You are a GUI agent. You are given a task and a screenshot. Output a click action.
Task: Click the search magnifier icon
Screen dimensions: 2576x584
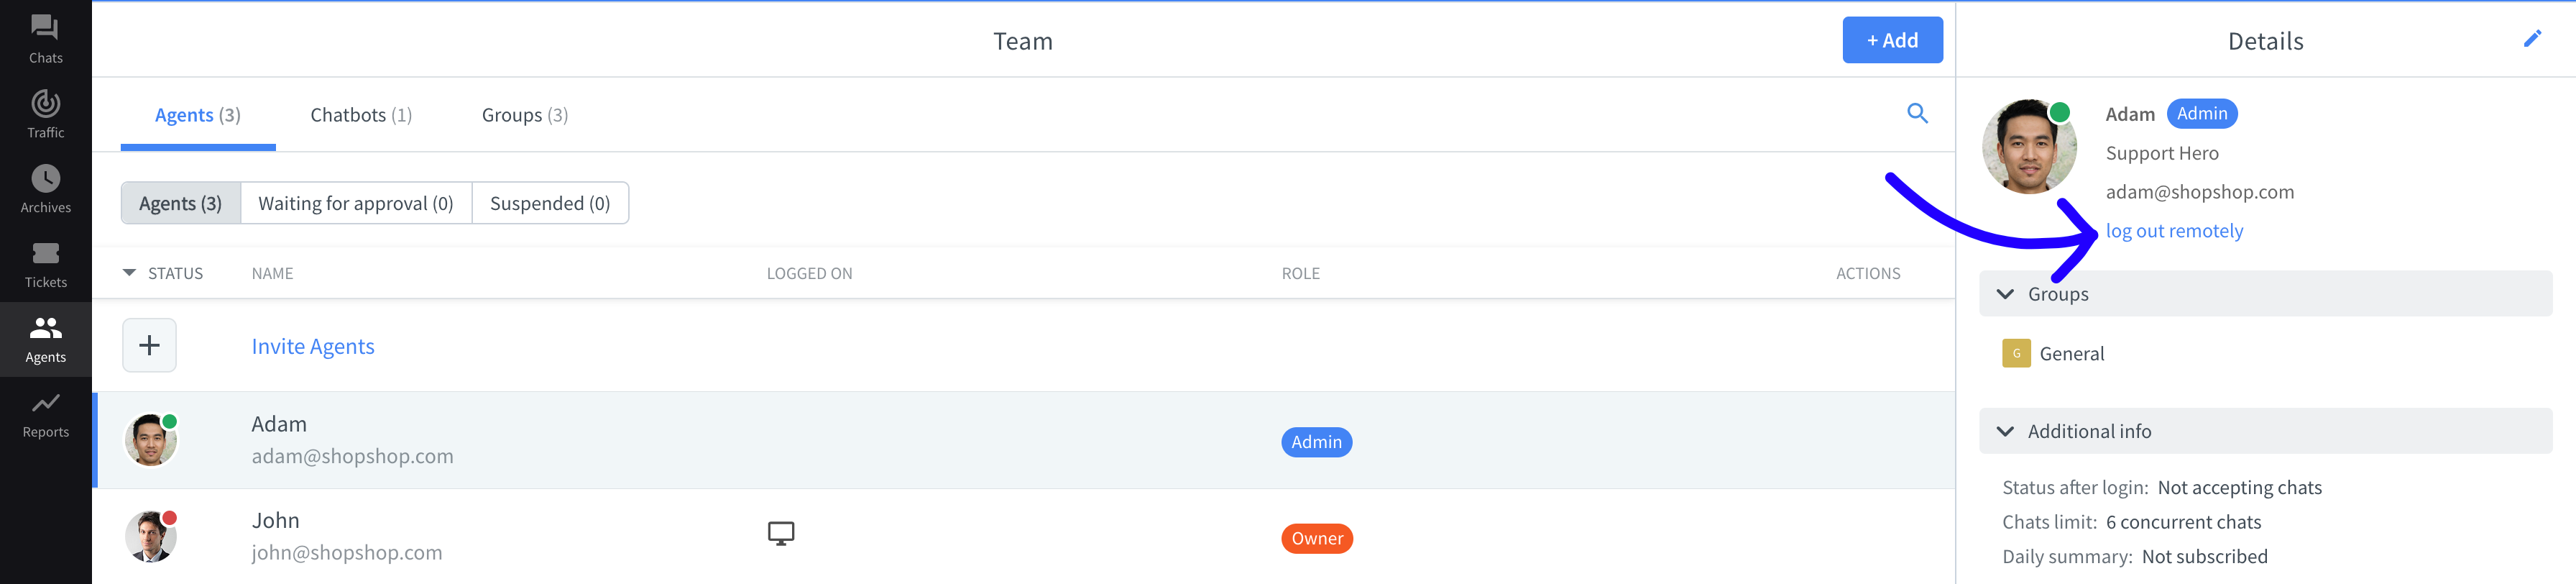point(1916,114)
